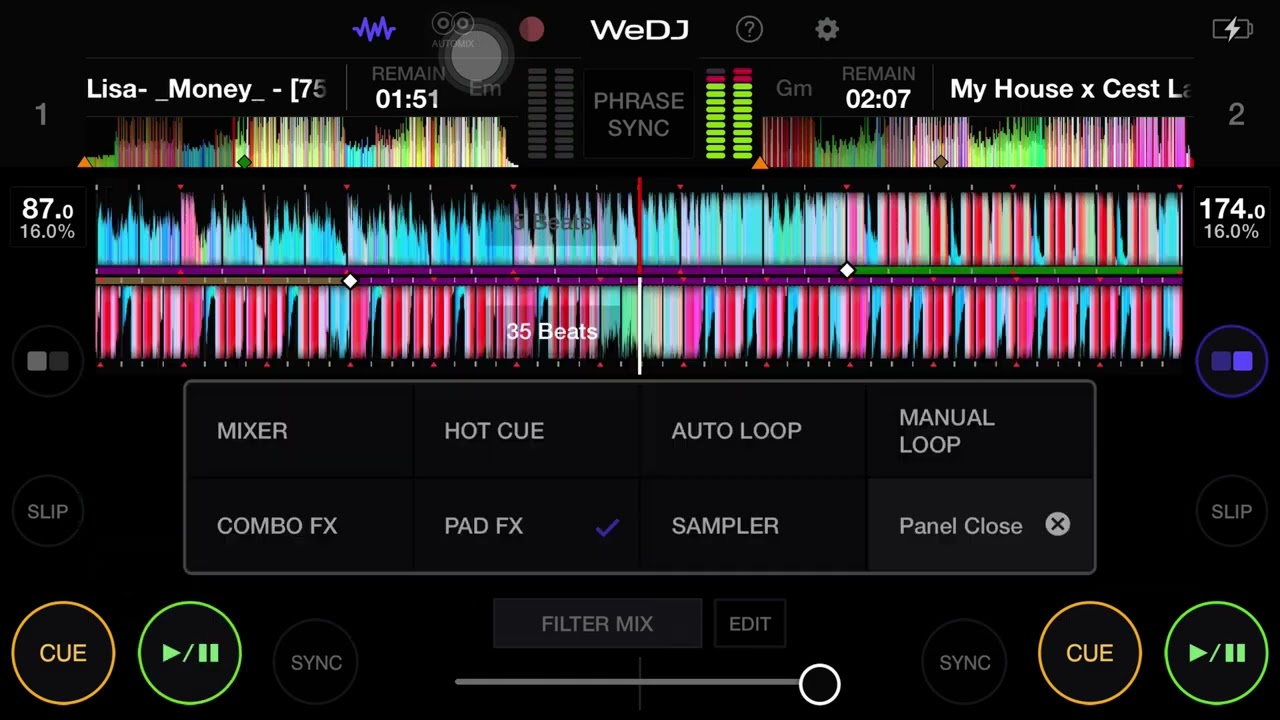The image size is (1280, 720).
Task: Open deck 1 tempo 87.0 display
Action: pyautogui.click(x=48, y=219)
